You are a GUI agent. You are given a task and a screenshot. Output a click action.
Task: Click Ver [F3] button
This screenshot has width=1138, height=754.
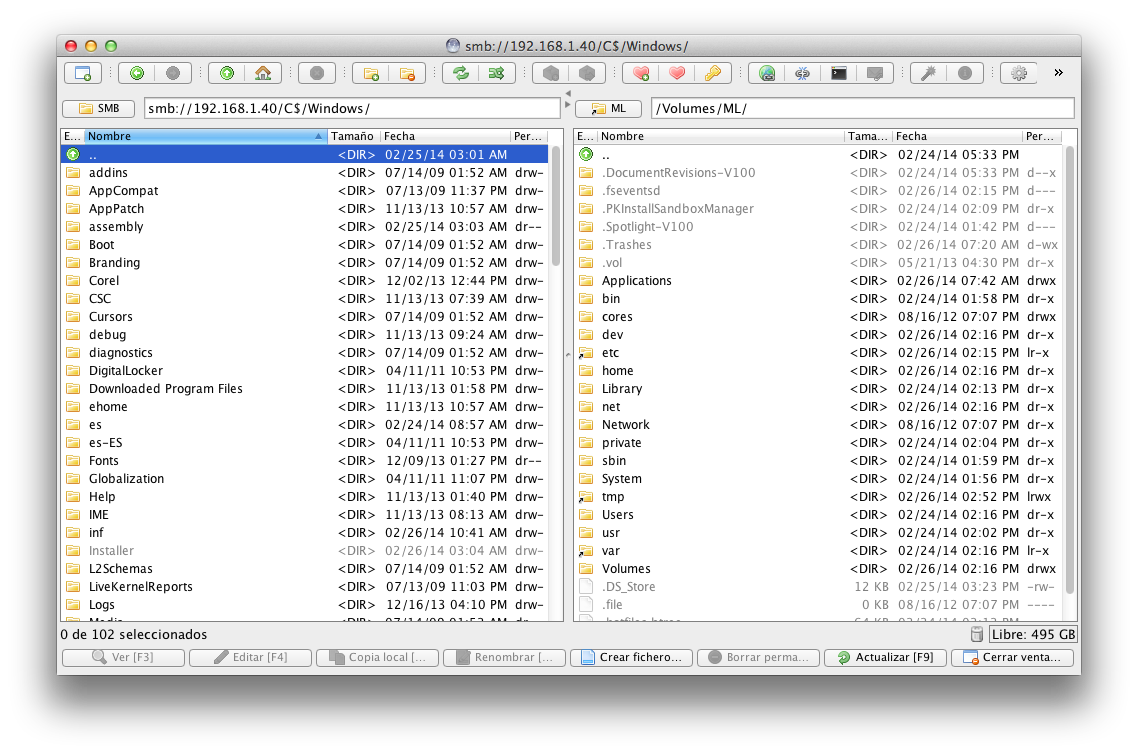pos(123,657)
